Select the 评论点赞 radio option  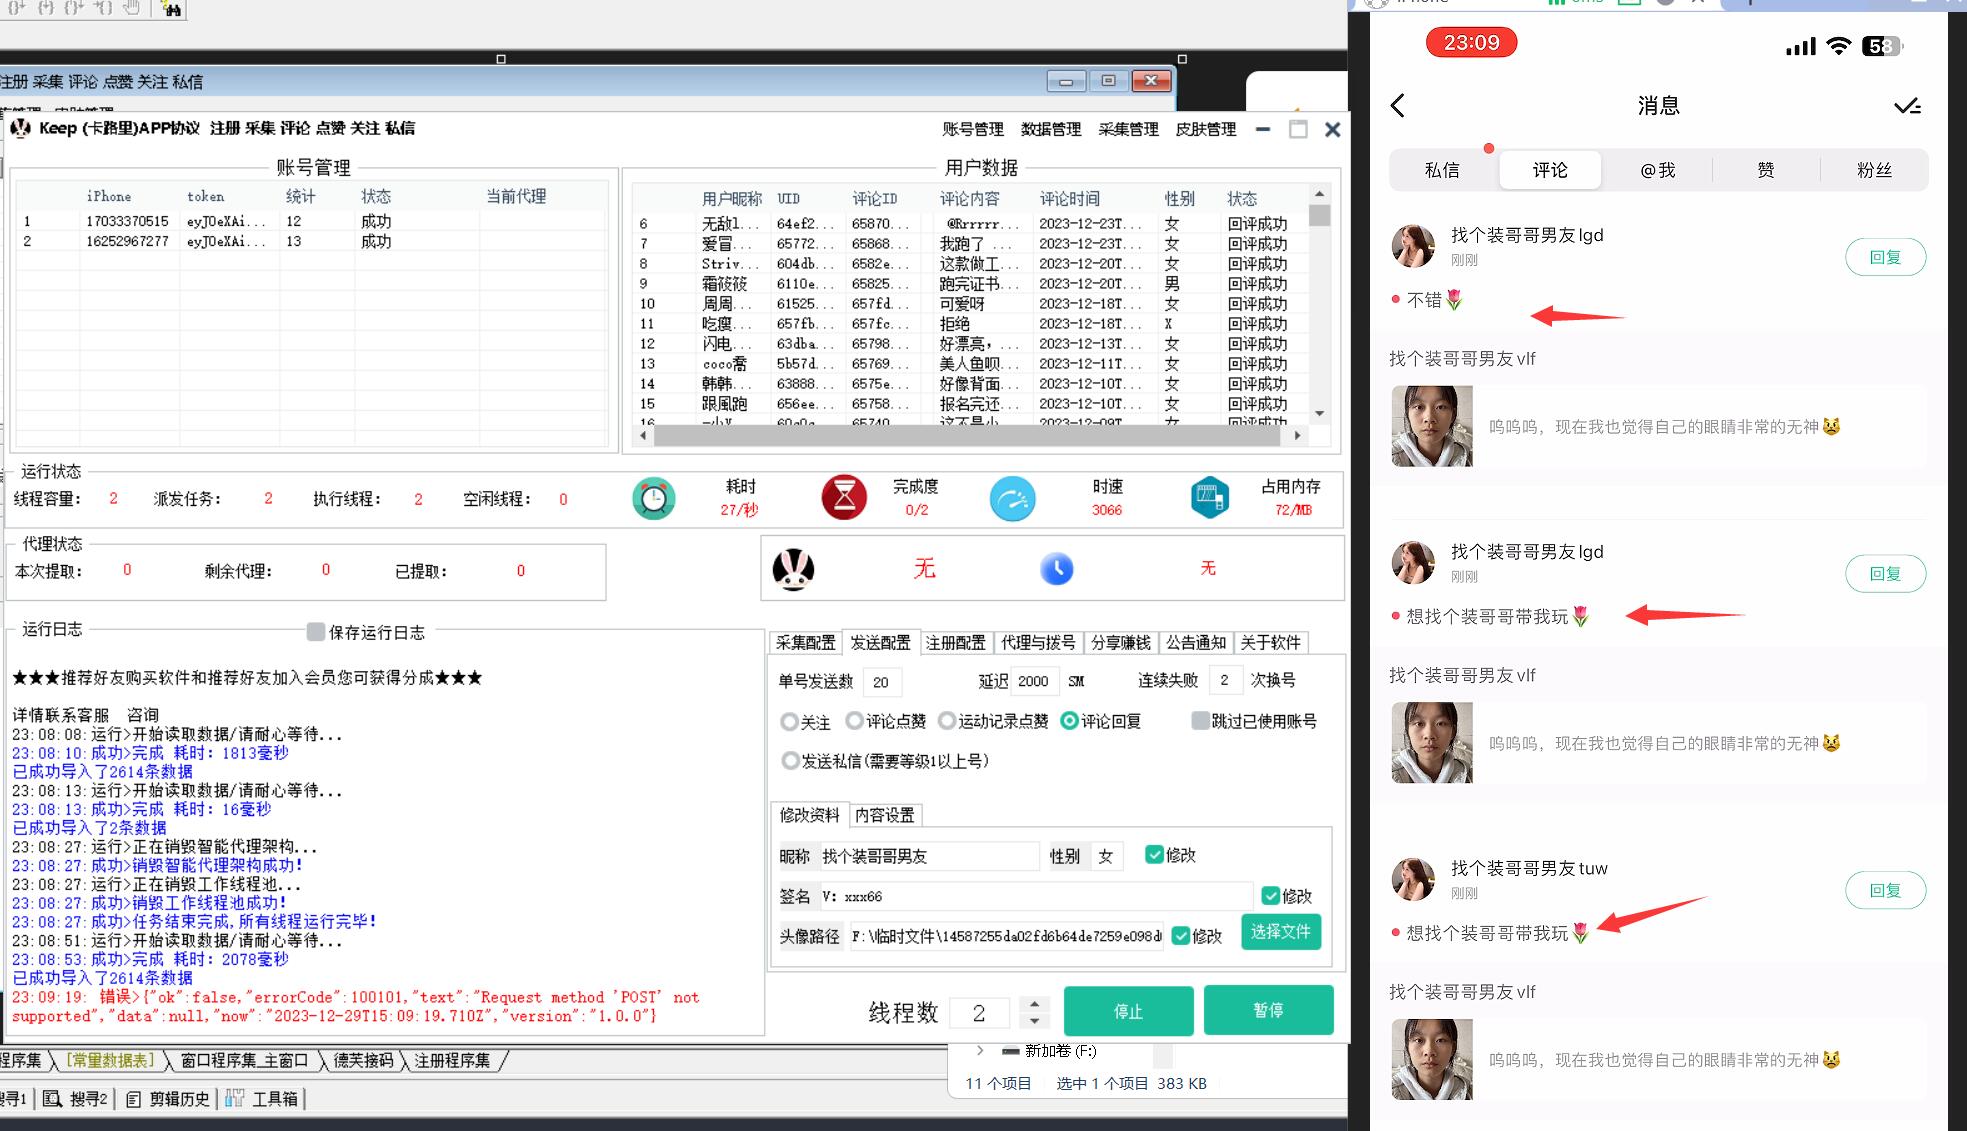click(x=854, y=721)
